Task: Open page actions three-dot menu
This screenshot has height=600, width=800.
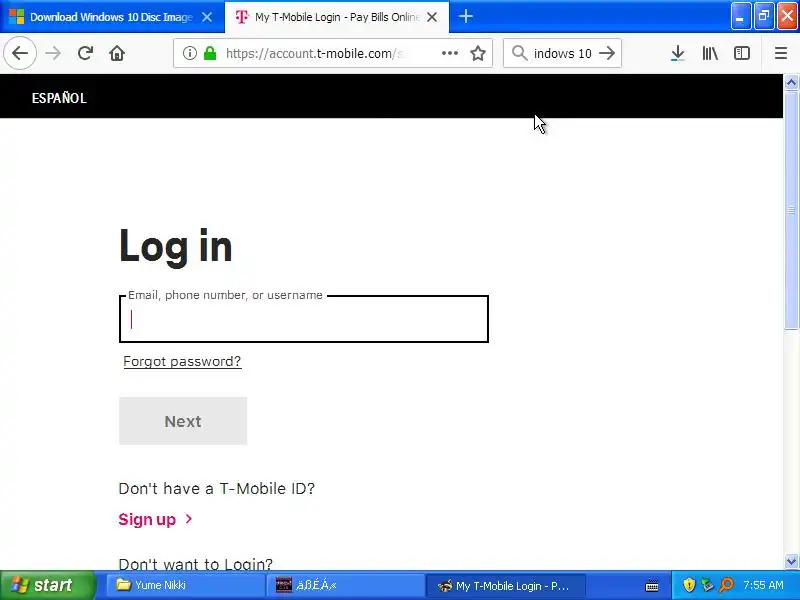Action: coord(449,53)
